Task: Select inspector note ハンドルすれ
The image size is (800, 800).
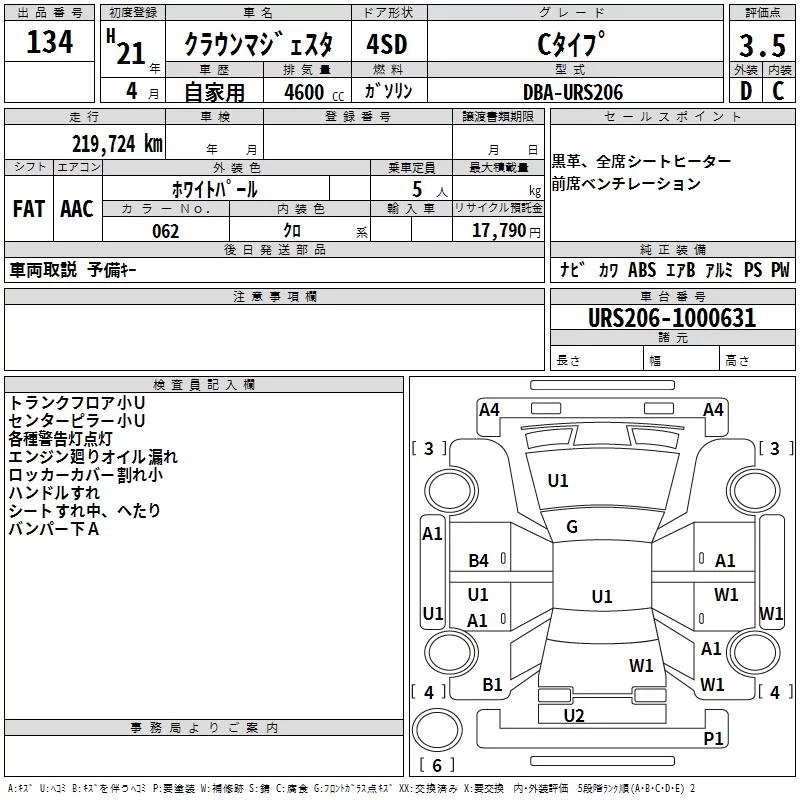Action: [54, 493]
